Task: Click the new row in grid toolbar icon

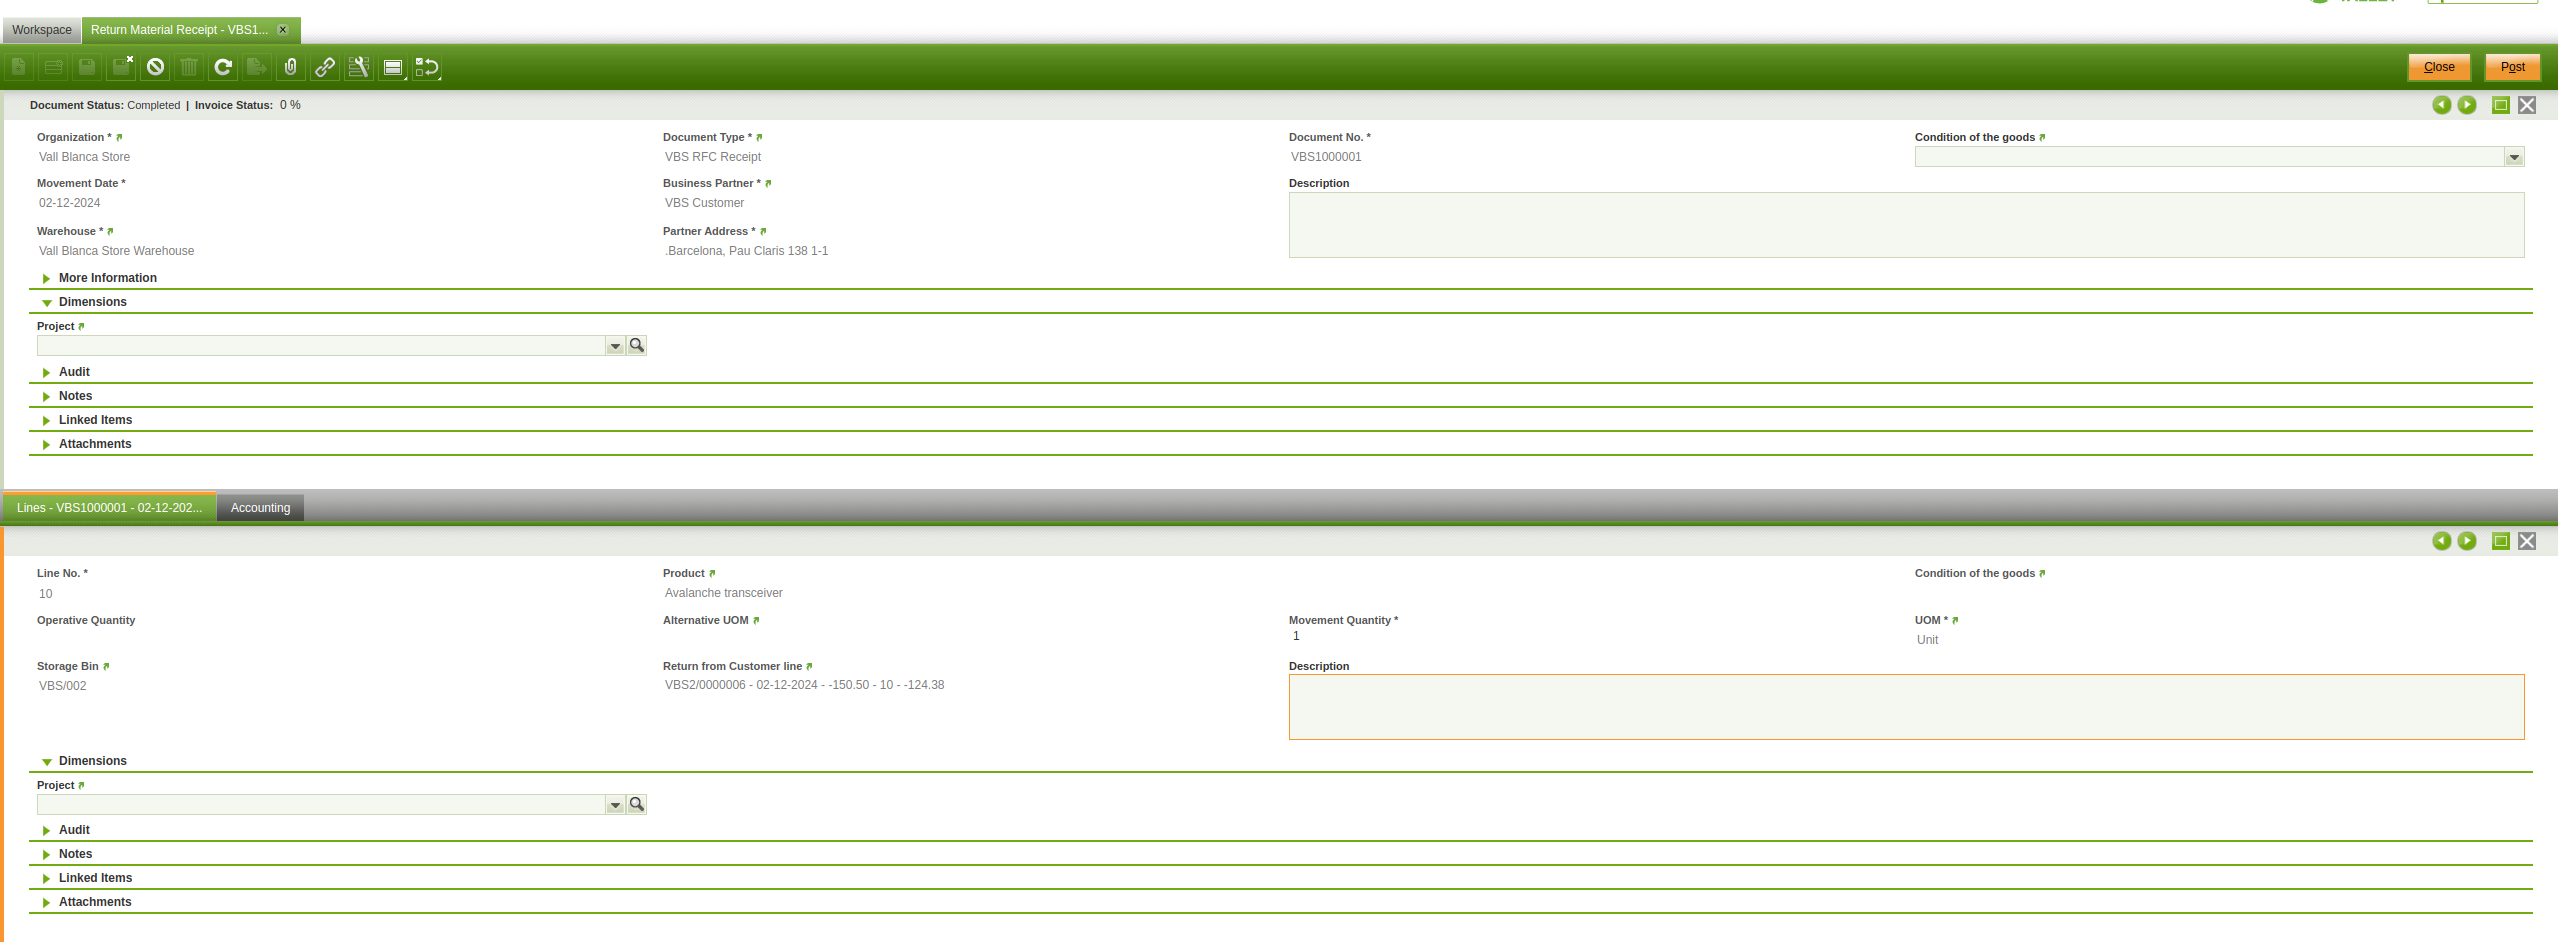Action: point(53,67)
